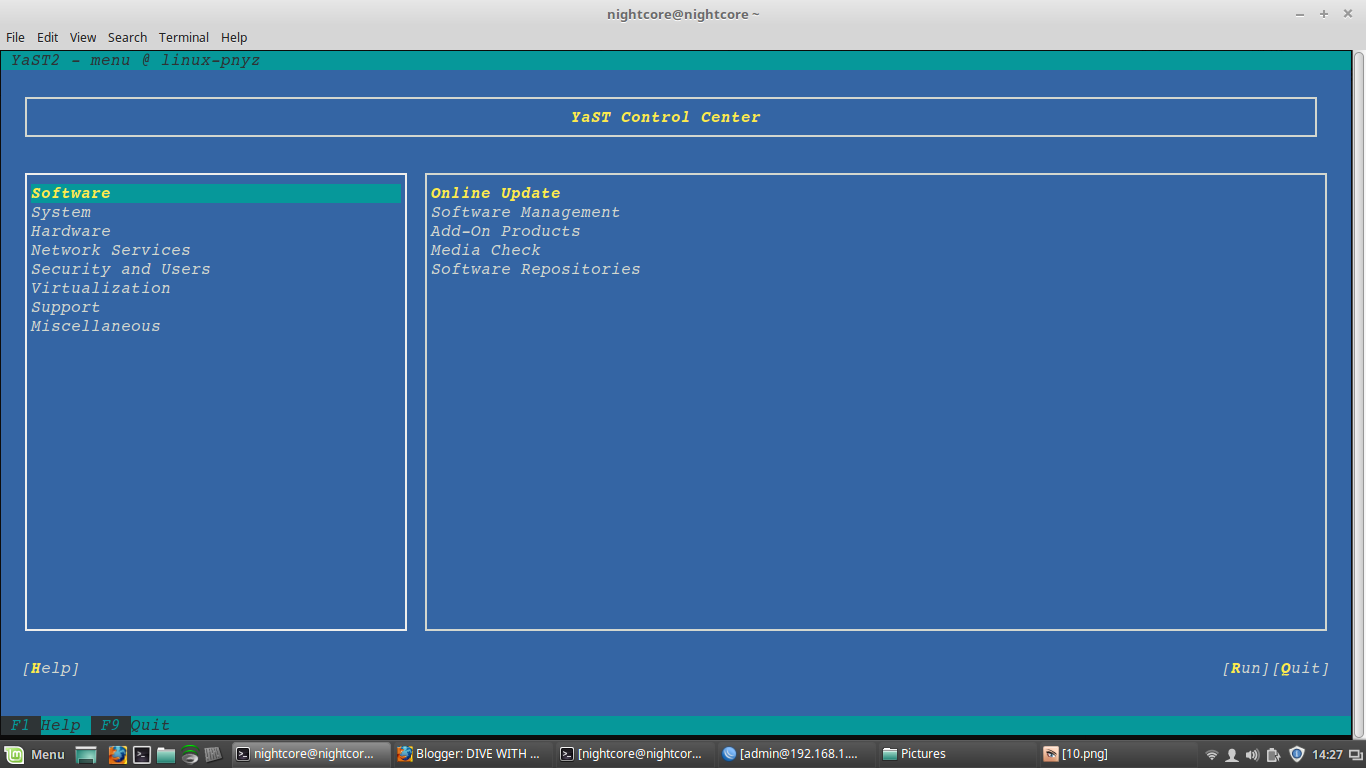Select the Miscellaneous category
Viewport: 1366px width, 768px height.
[95, 326]
